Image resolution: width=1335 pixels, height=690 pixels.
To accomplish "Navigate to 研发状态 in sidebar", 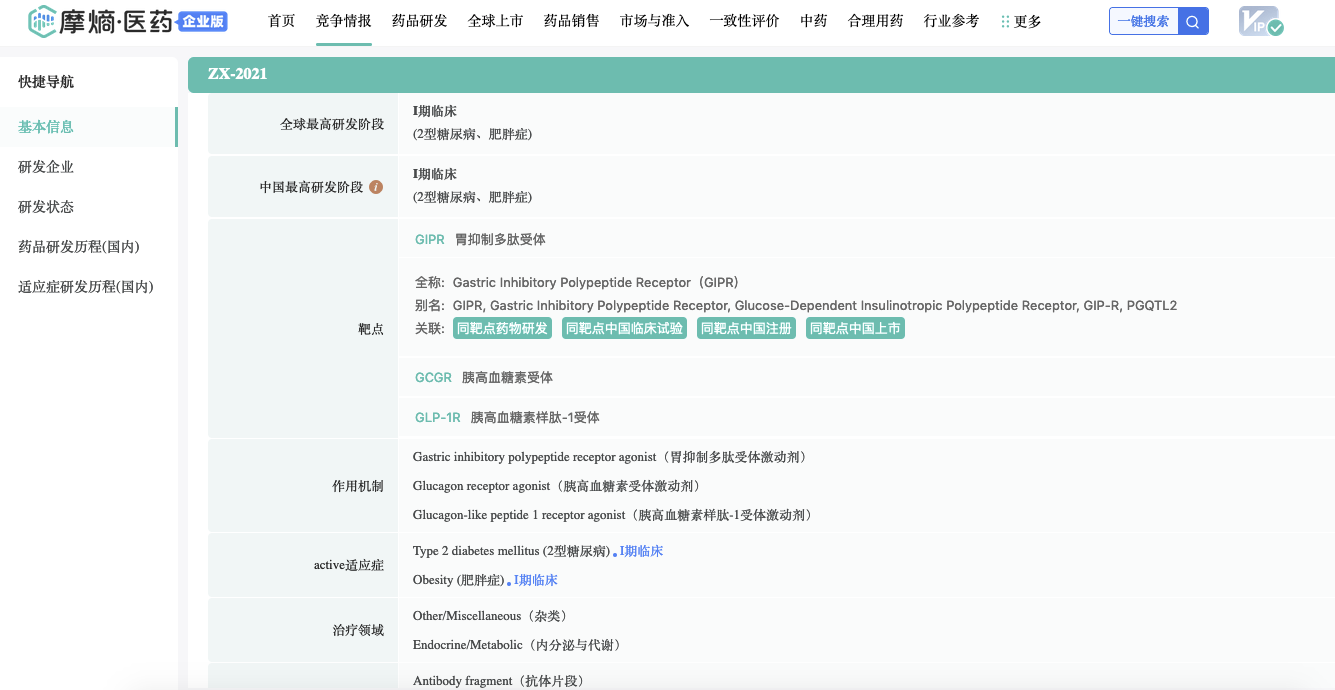I will 46,207.
